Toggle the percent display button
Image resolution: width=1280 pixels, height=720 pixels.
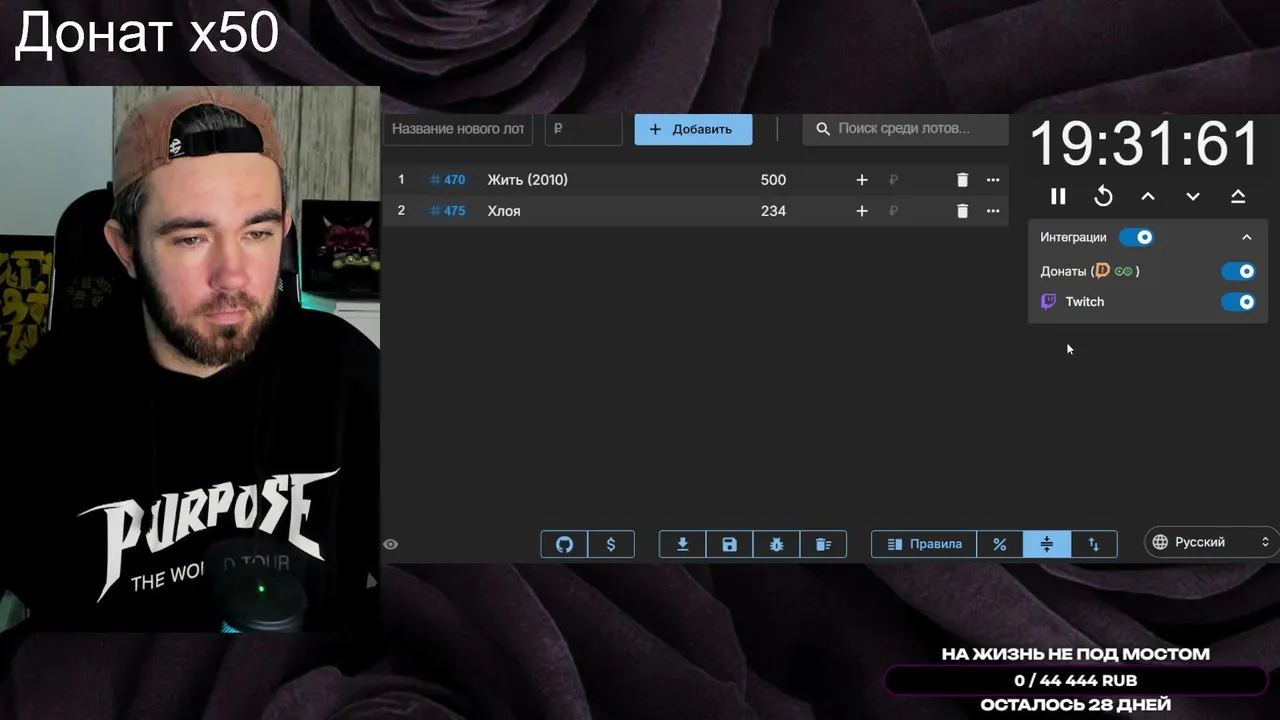click(x=1000, y=544)
